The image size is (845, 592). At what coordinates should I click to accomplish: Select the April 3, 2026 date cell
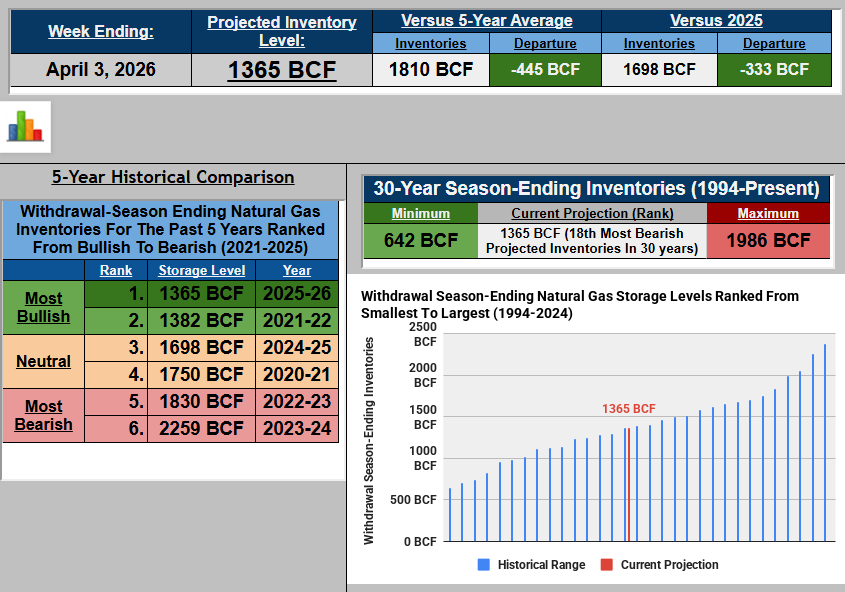click(101, 69)
